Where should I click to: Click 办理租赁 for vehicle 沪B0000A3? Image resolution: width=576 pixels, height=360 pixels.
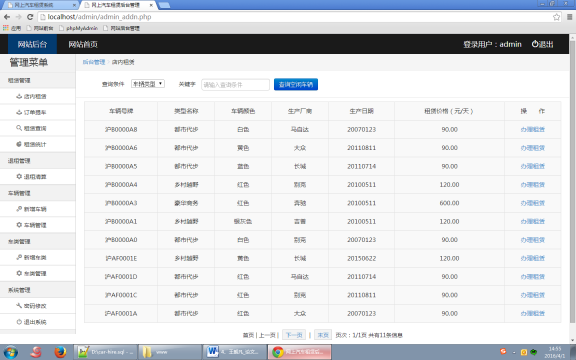pos(533,203)
